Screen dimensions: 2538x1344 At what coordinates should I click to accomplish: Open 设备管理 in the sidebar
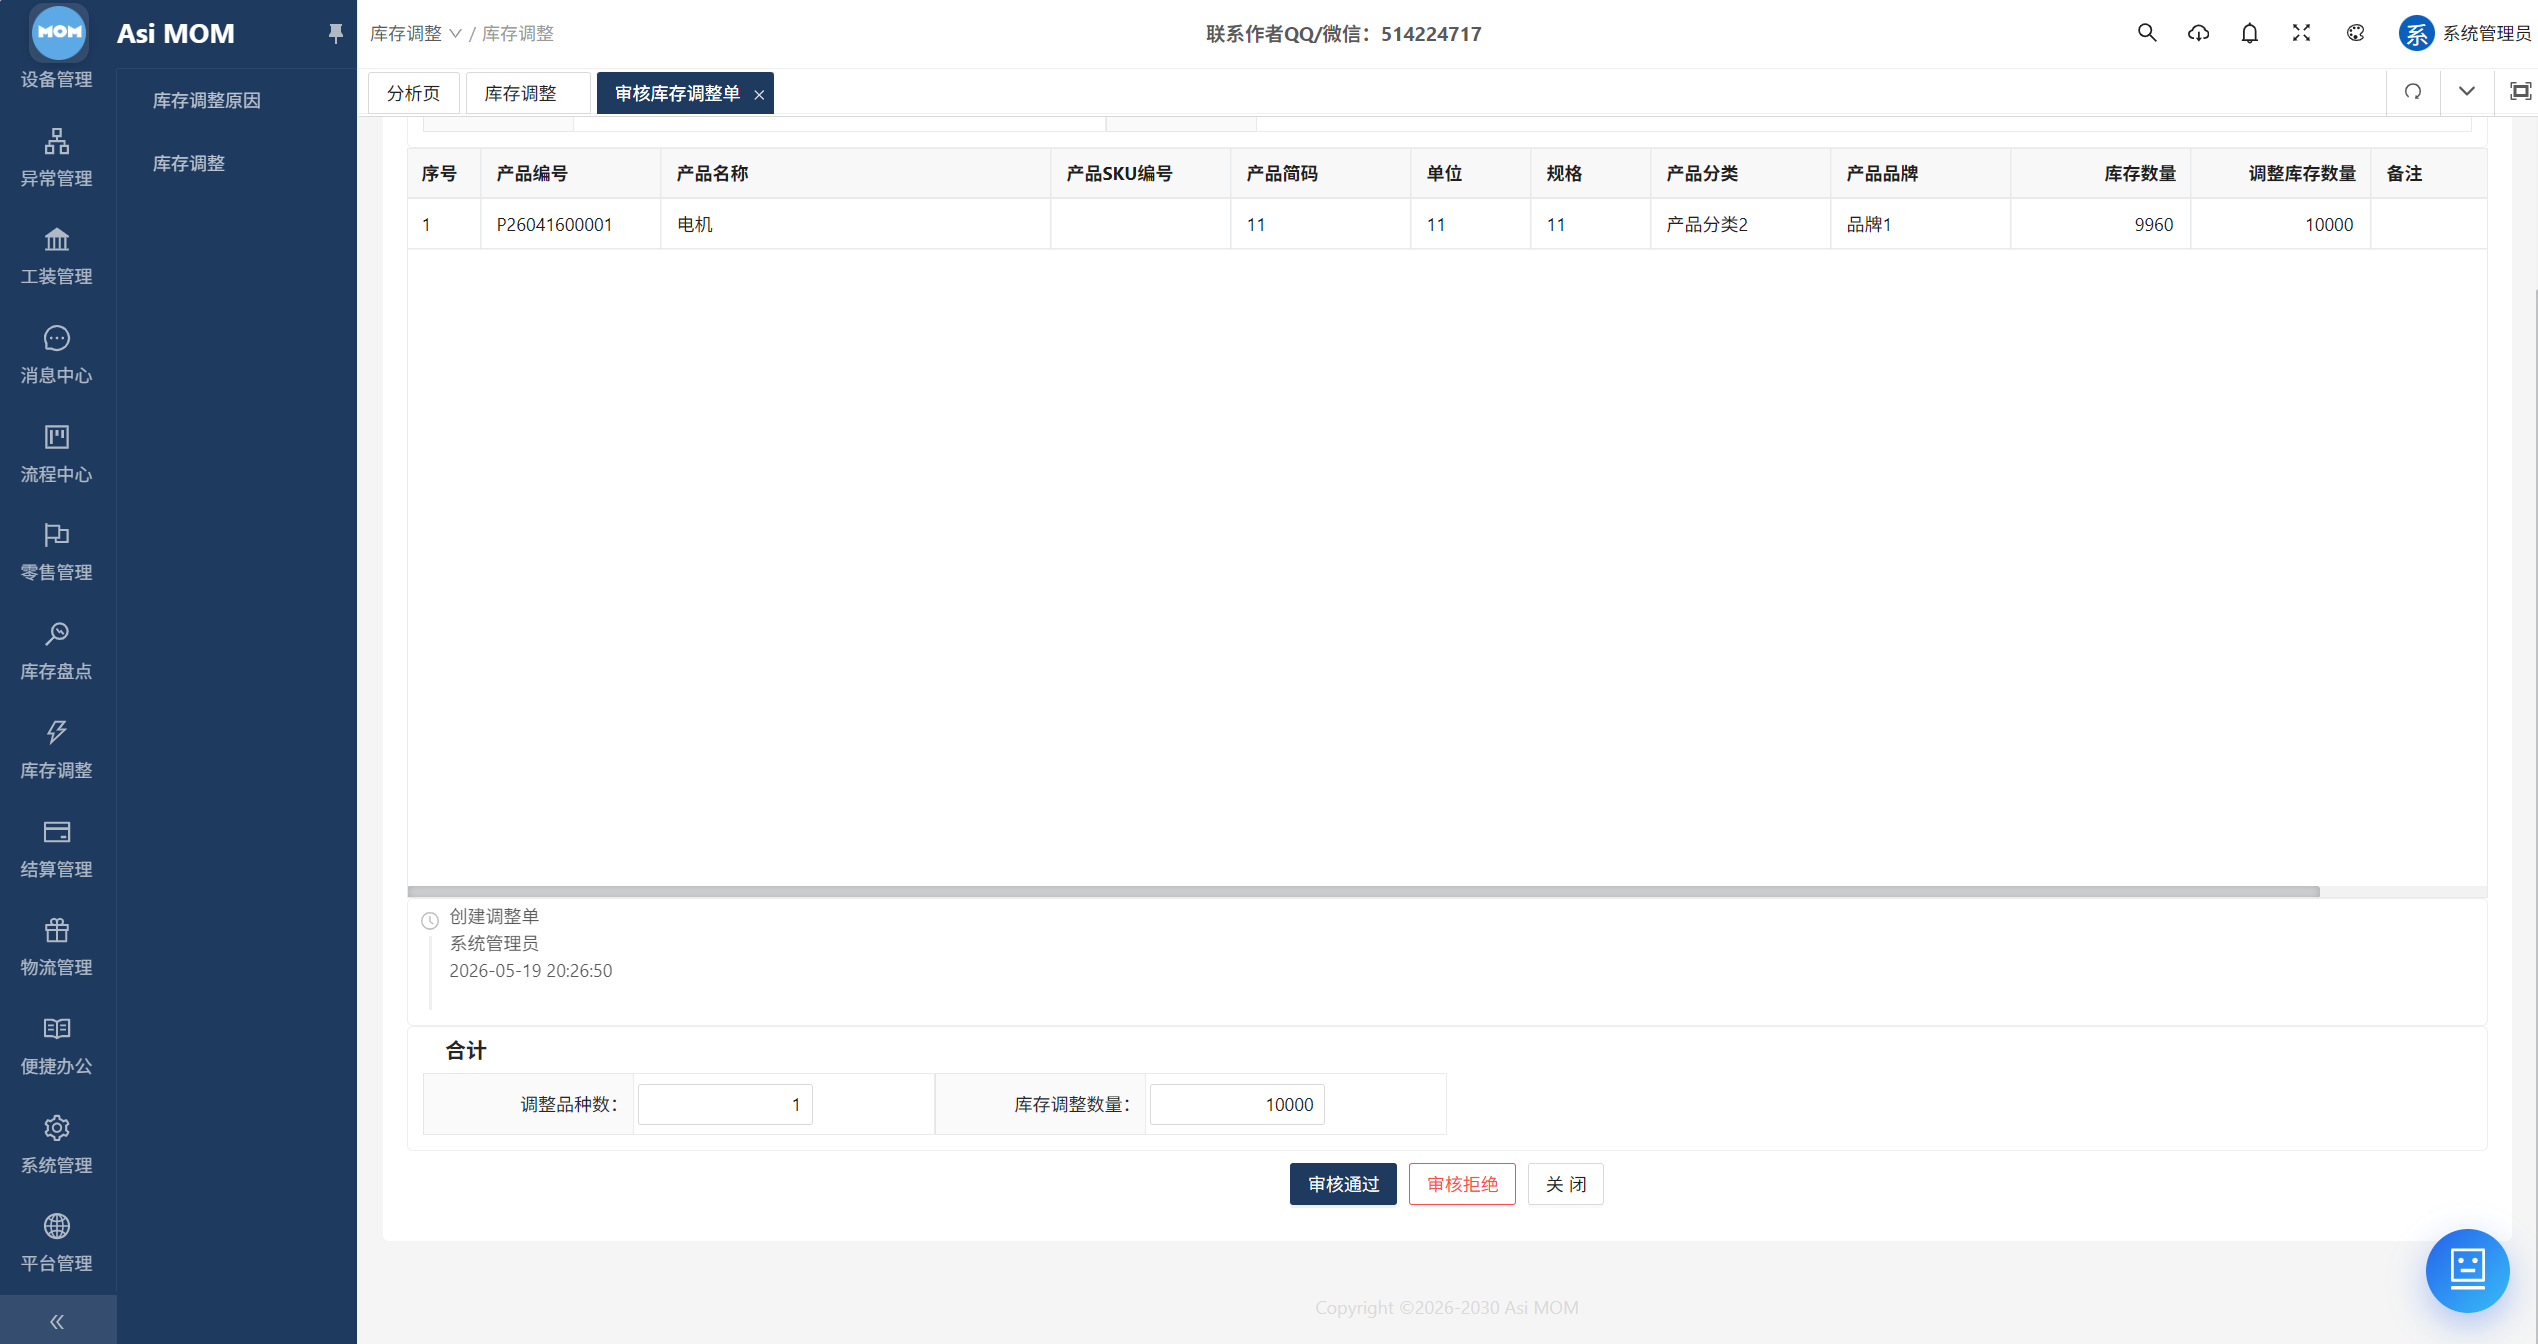[57, 79]
